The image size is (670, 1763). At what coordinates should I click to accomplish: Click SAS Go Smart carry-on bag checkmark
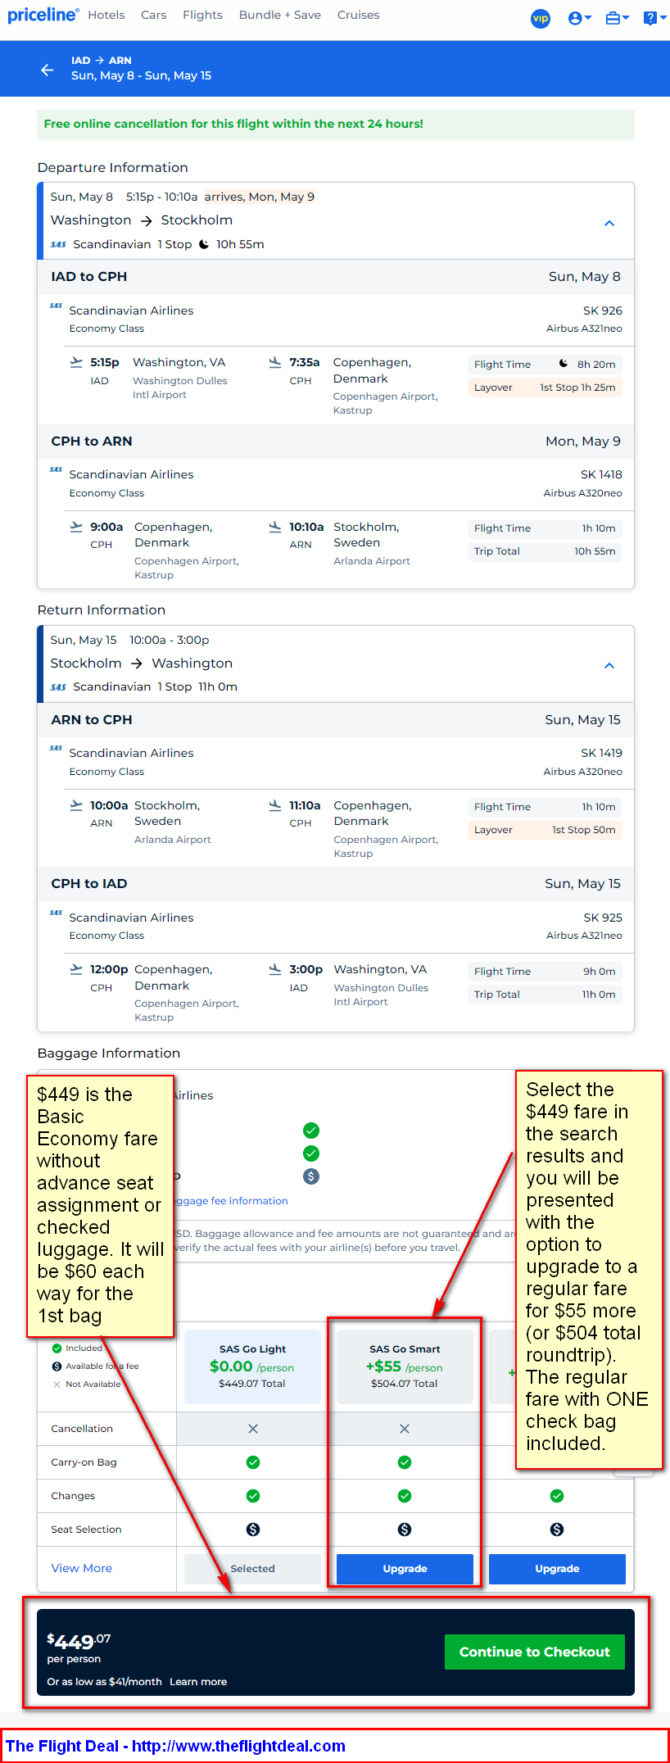[404, 1462]
